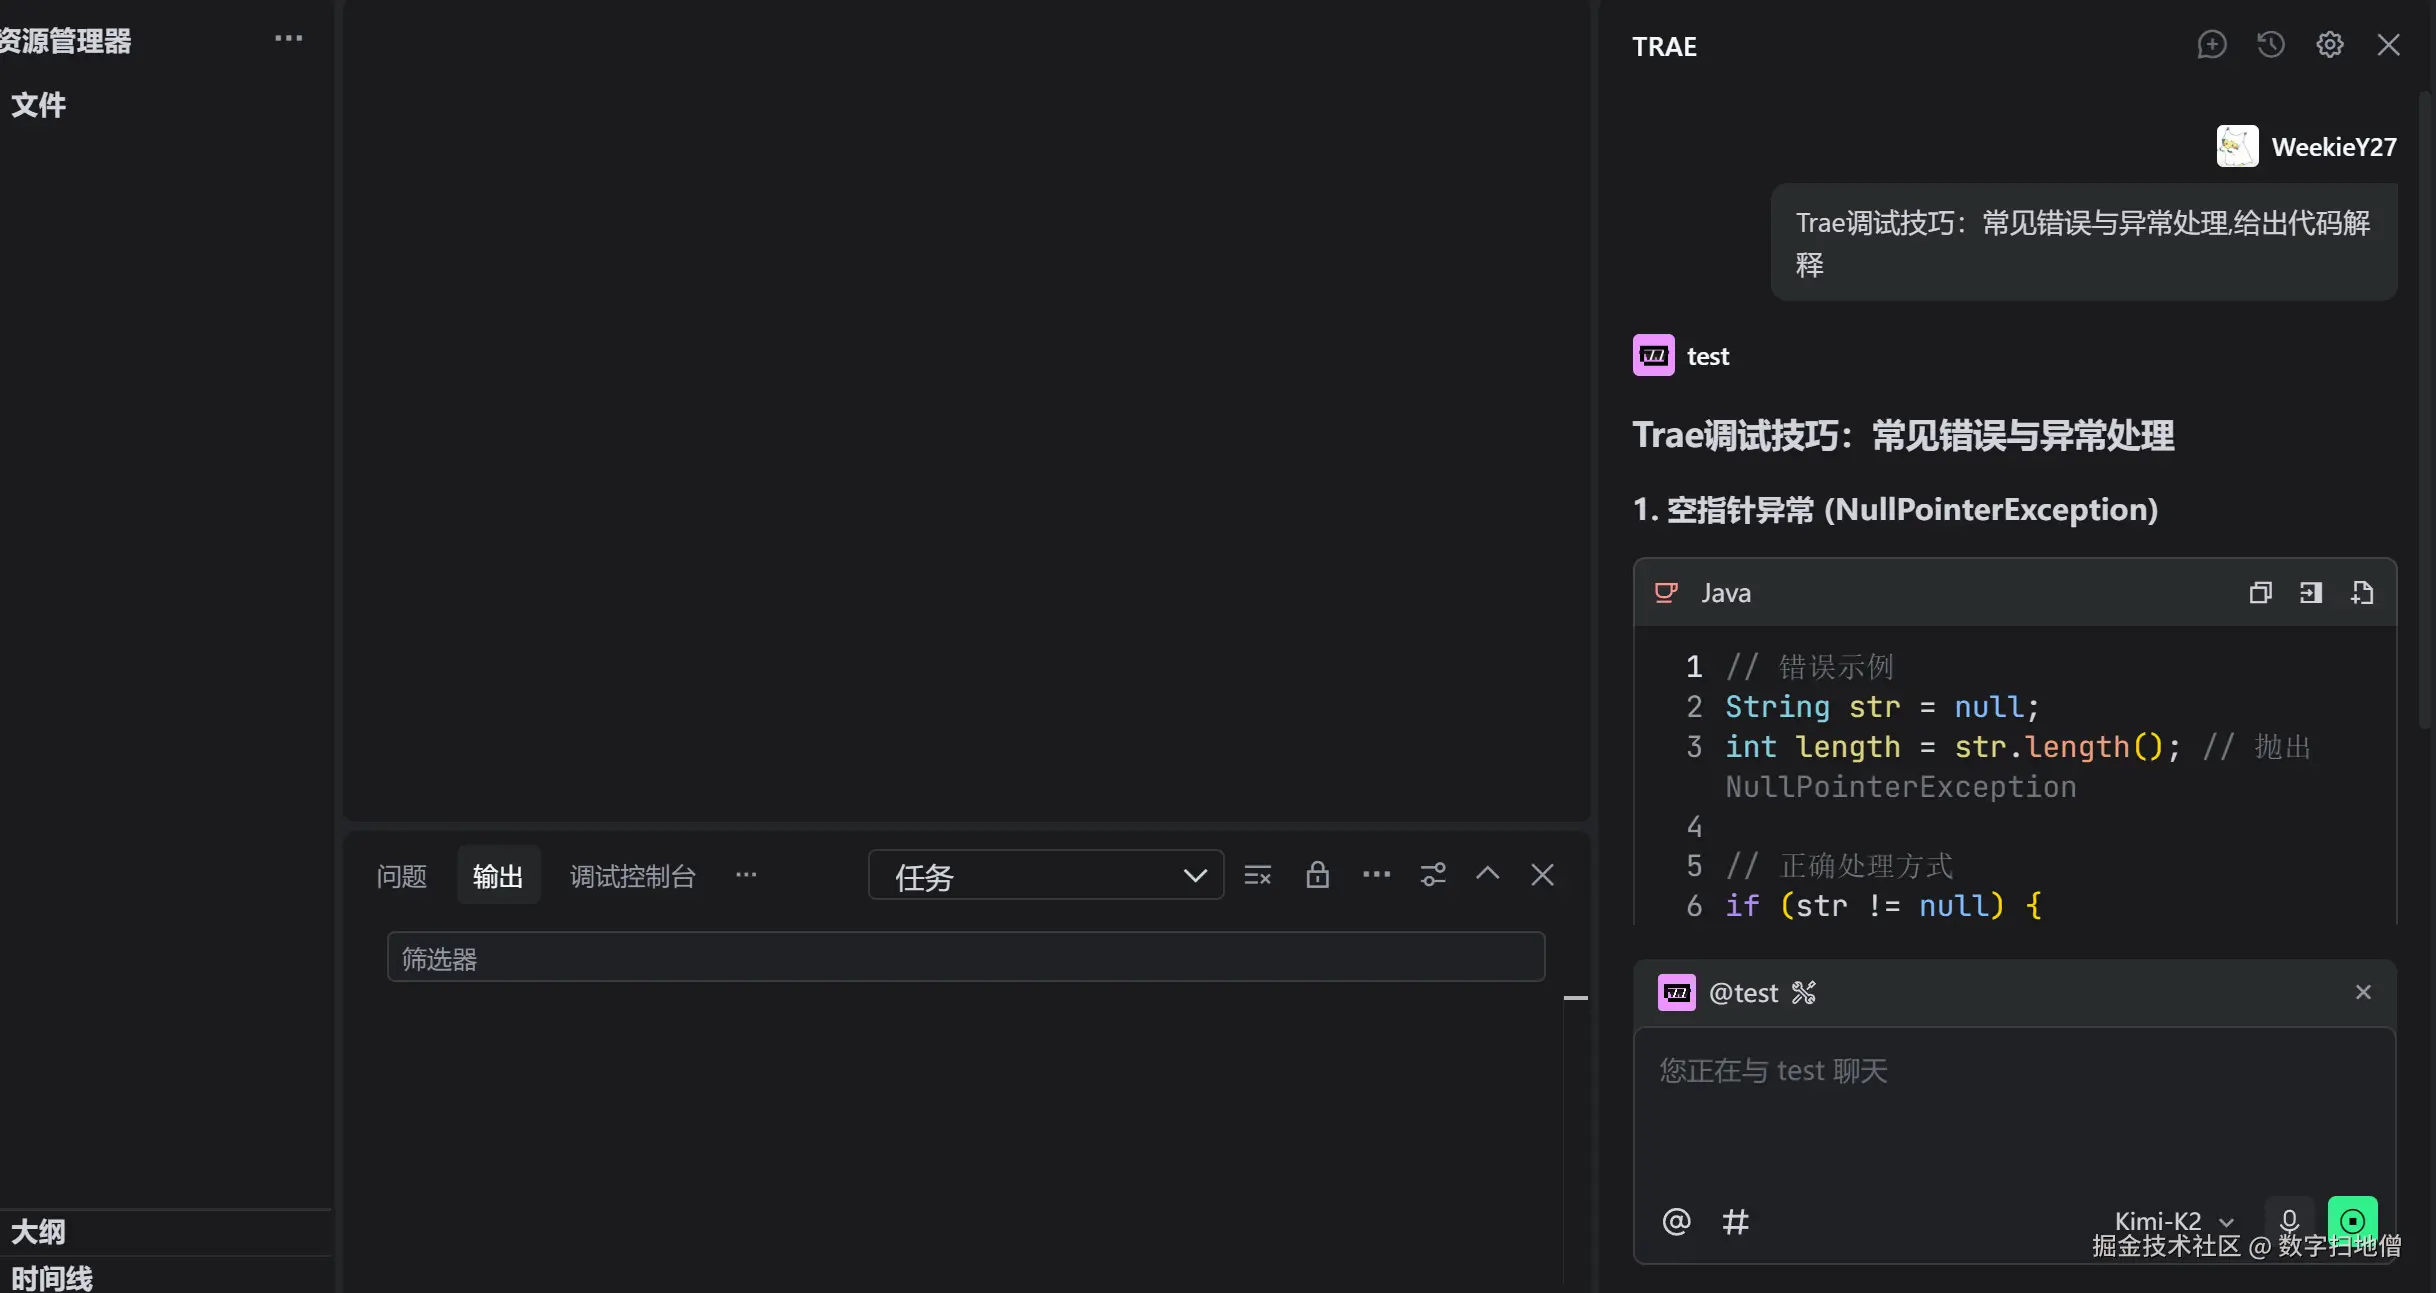Clear the output panel contents
The width and height of the screenshot is (2436, 1293).
pos(1258,875)
